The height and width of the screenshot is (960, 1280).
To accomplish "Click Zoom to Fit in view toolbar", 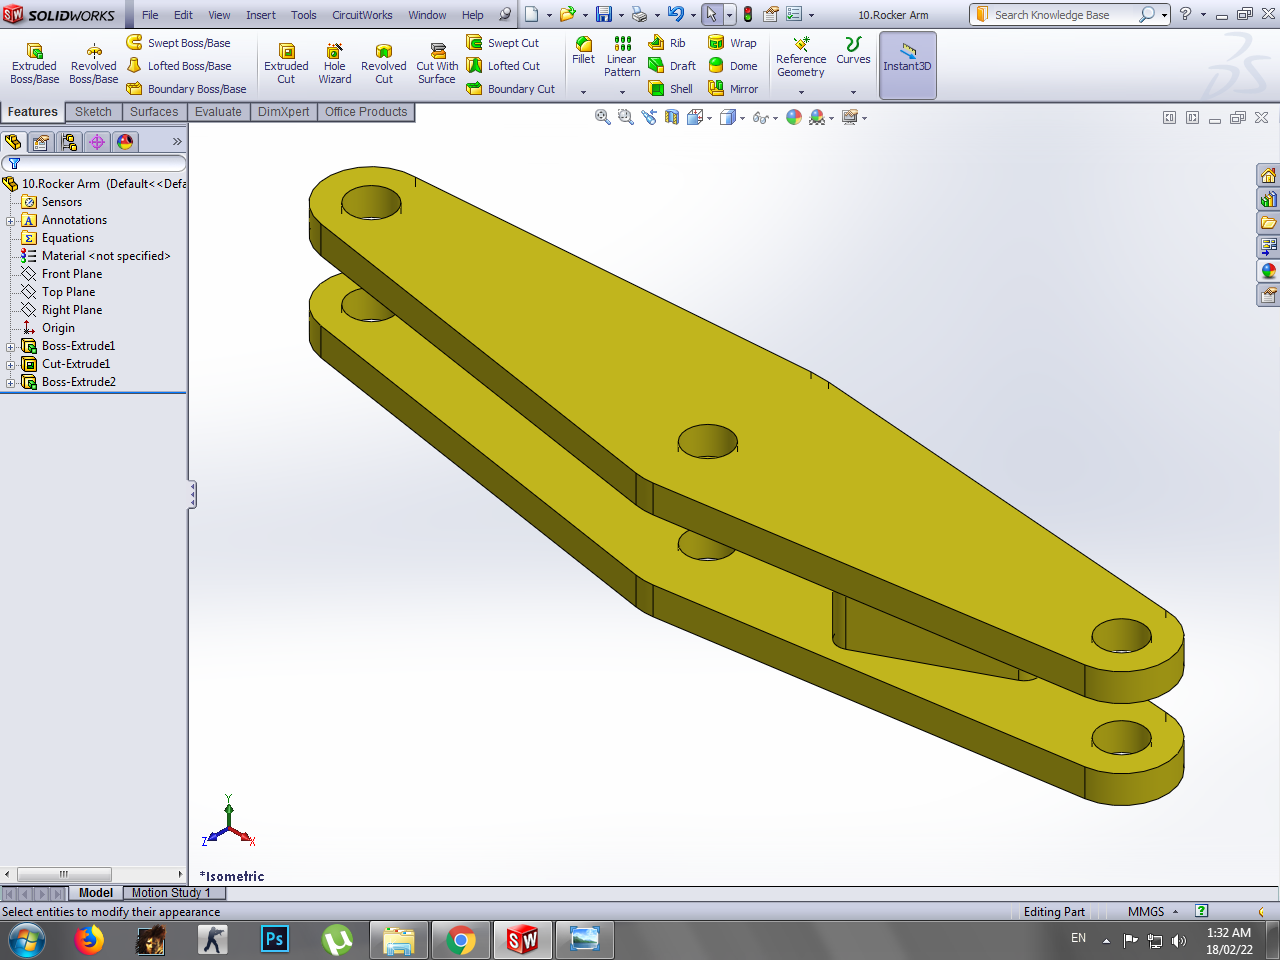I will (602, 117).
